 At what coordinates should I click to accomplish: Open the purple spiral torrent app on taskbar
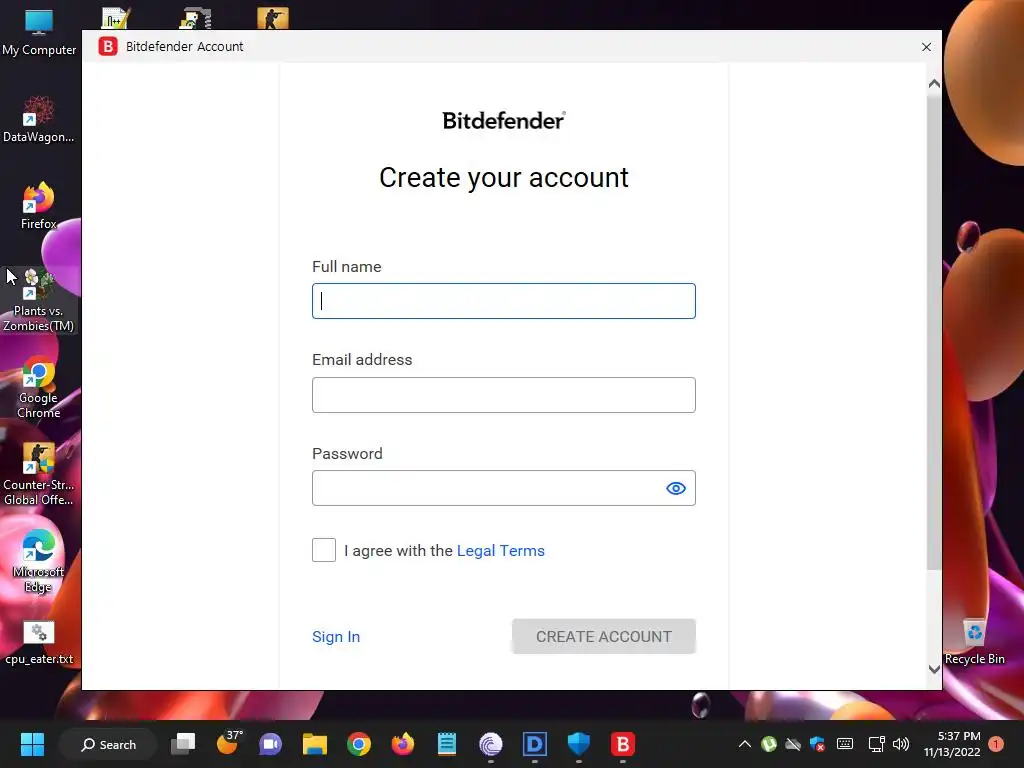click(x=490, y=744)
